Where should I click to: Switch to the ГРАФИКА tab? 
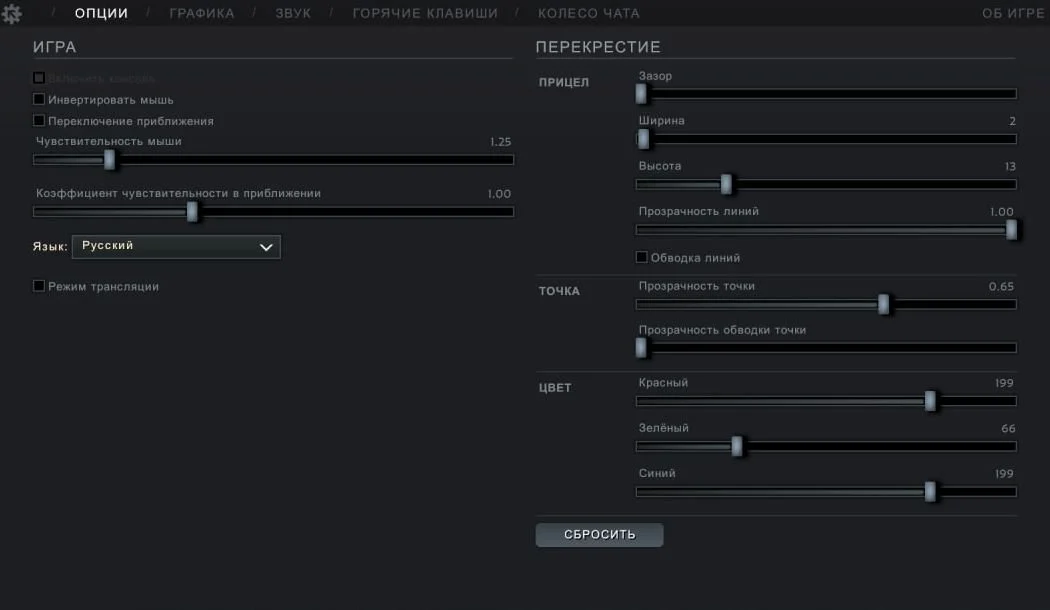(x=202, y=13)
